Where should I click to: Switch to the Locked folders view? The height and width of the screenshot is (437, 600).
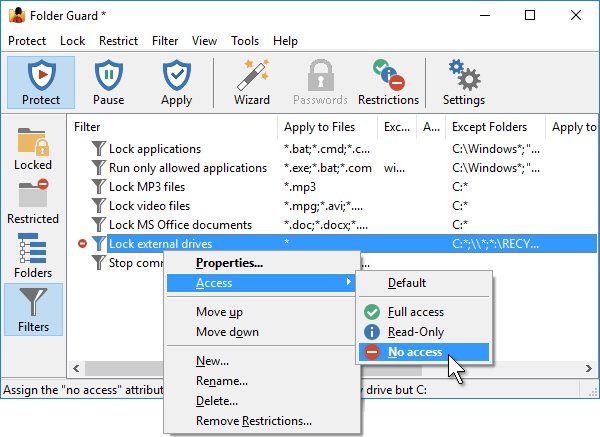tap(33, 148)
